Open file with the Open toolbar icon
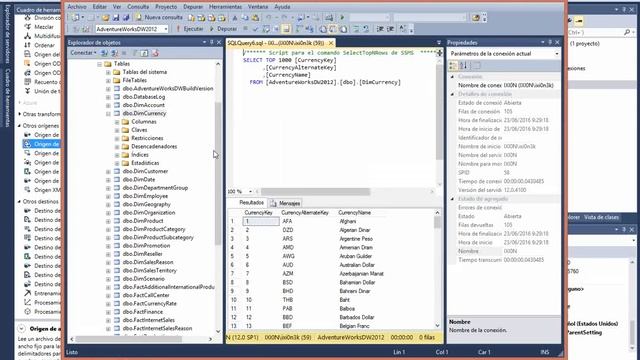 pyautogui.click(x=106, y=18)
